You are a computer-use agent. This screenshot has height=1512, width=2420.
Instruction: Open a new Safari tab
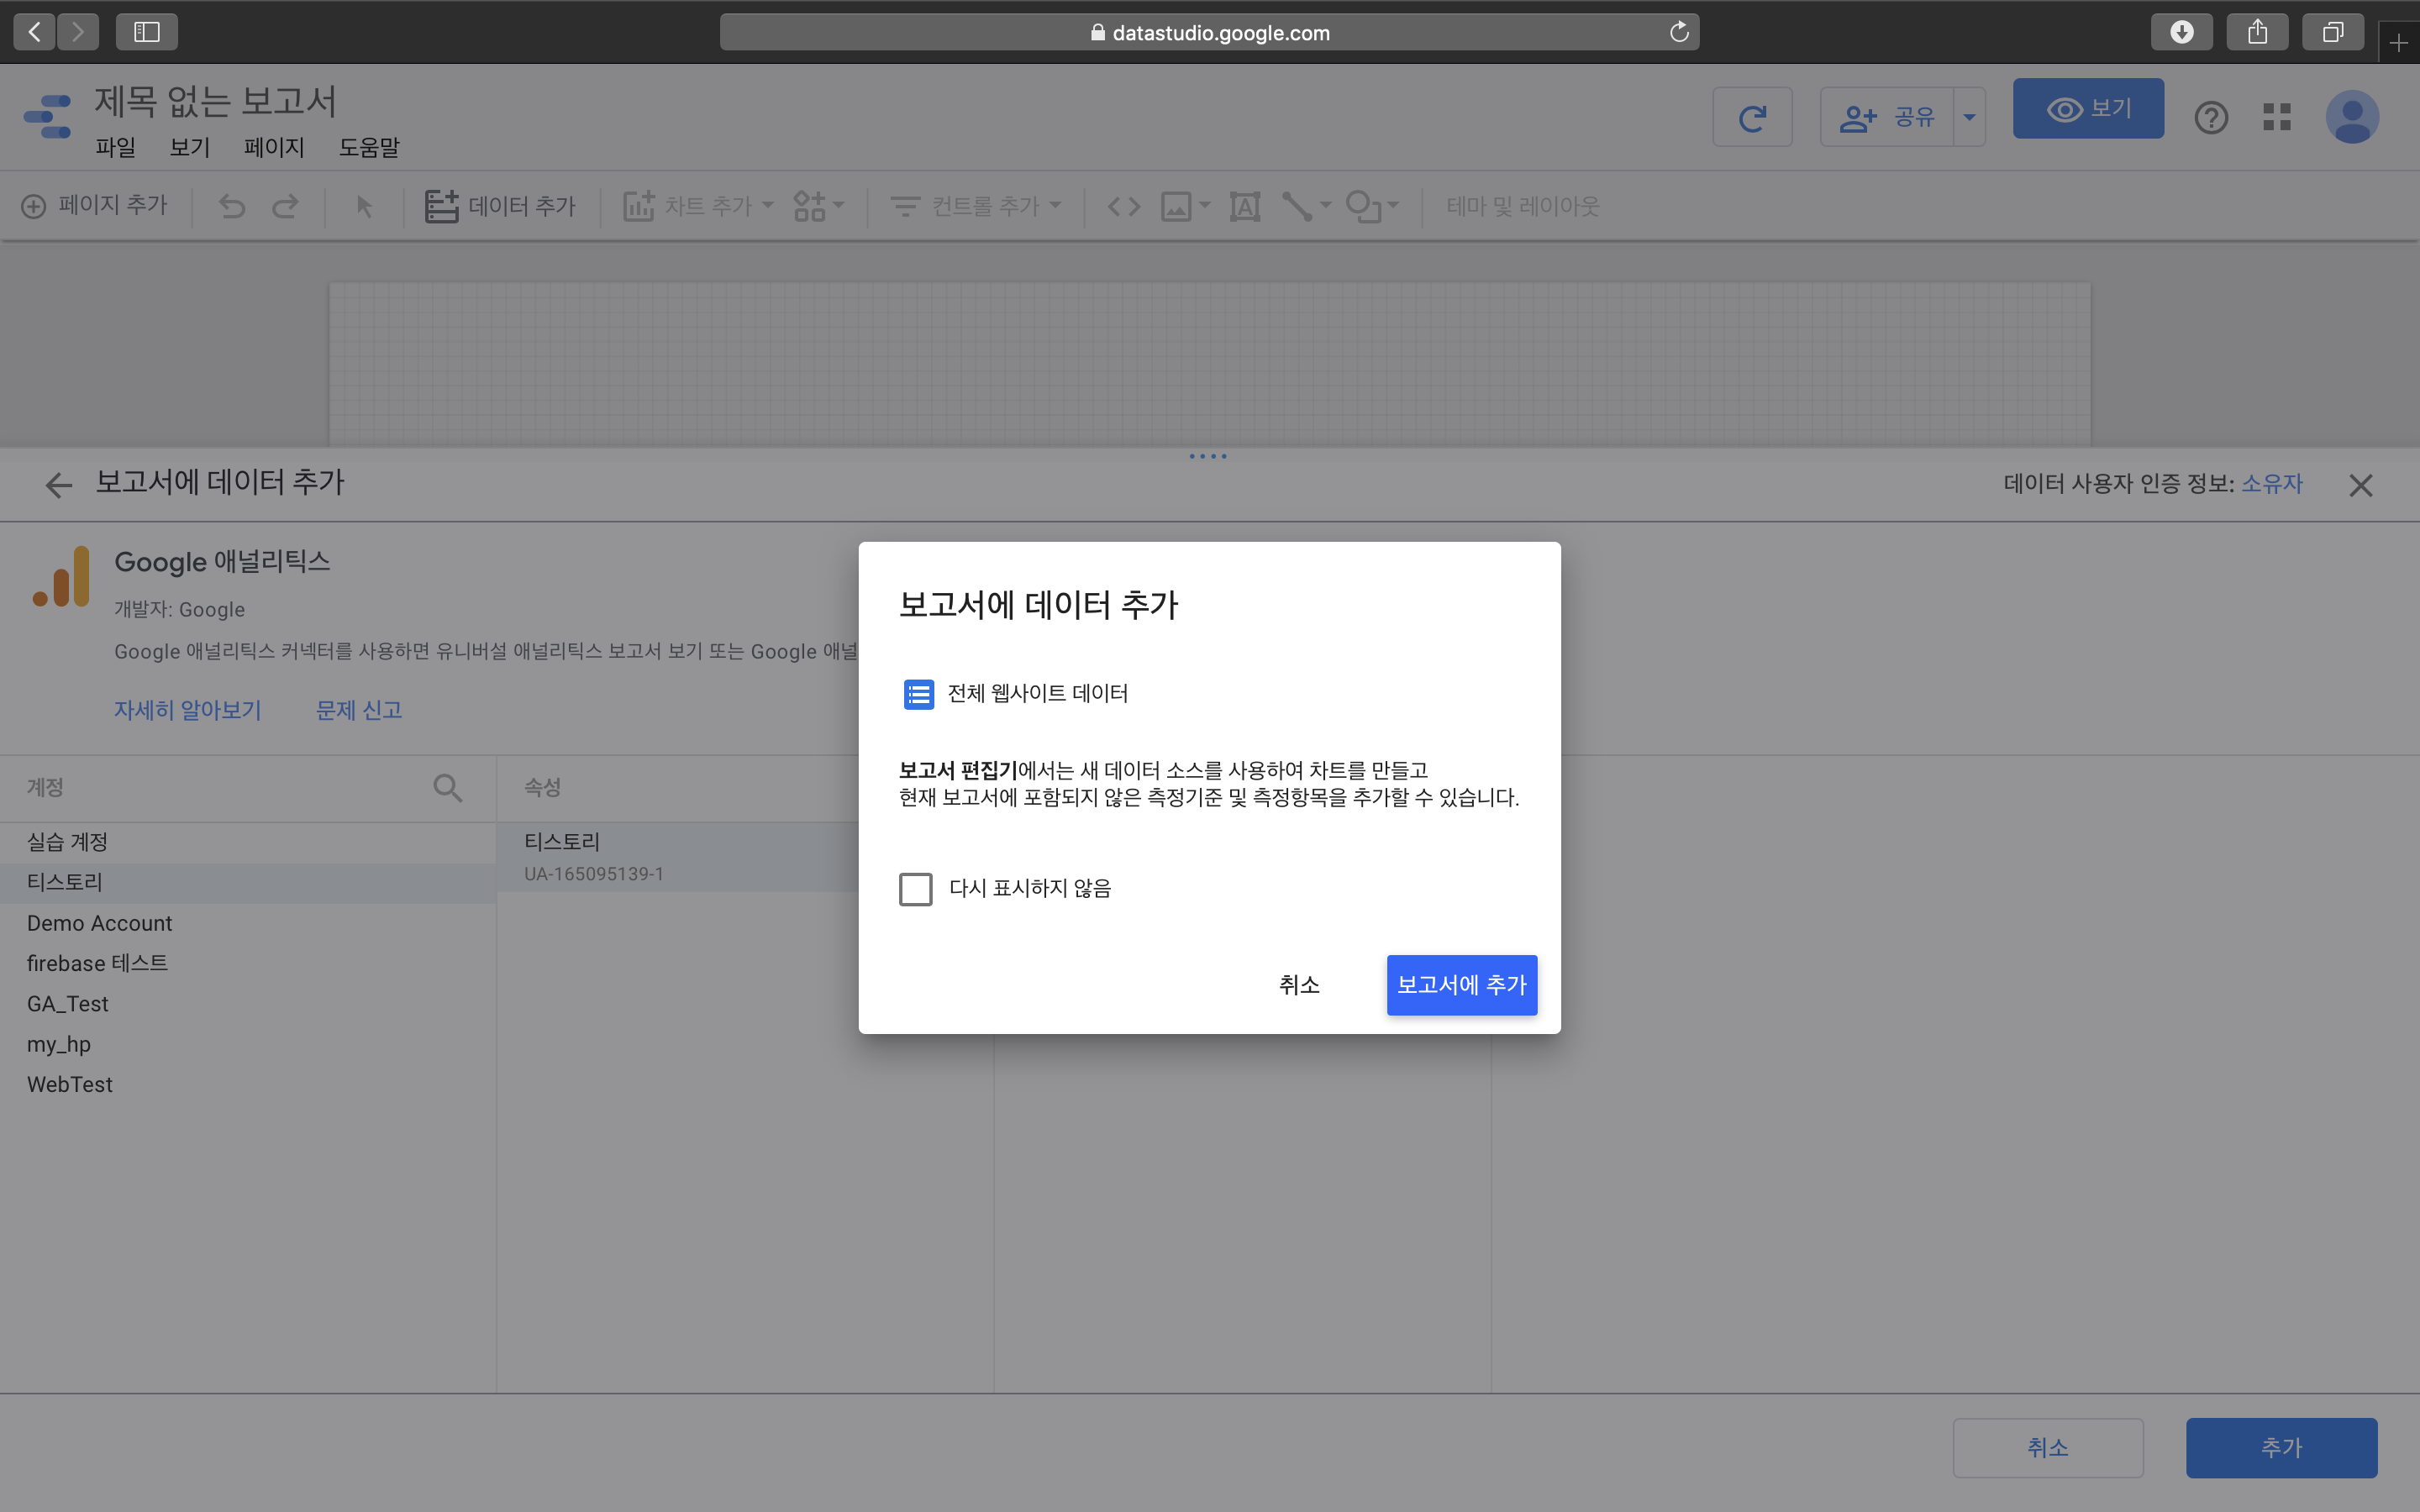coord(2398,43)
